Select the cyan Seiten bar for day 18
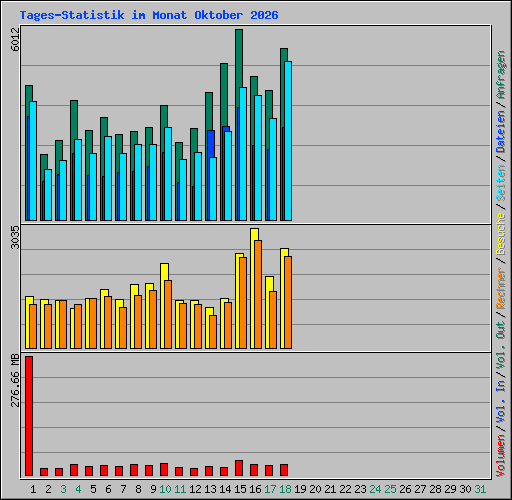Image resolution: width=512 pixels, height=500 pixels. (288, 141)
